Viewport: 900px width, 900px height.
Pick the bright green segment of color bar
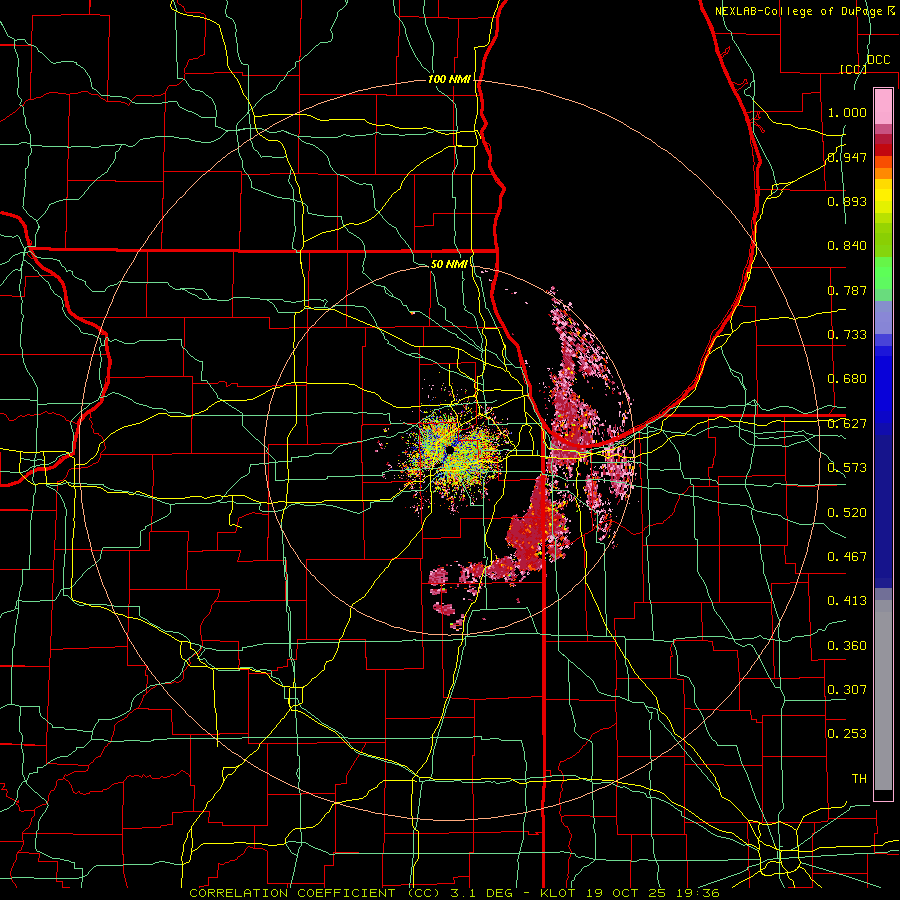coord(883,273)
